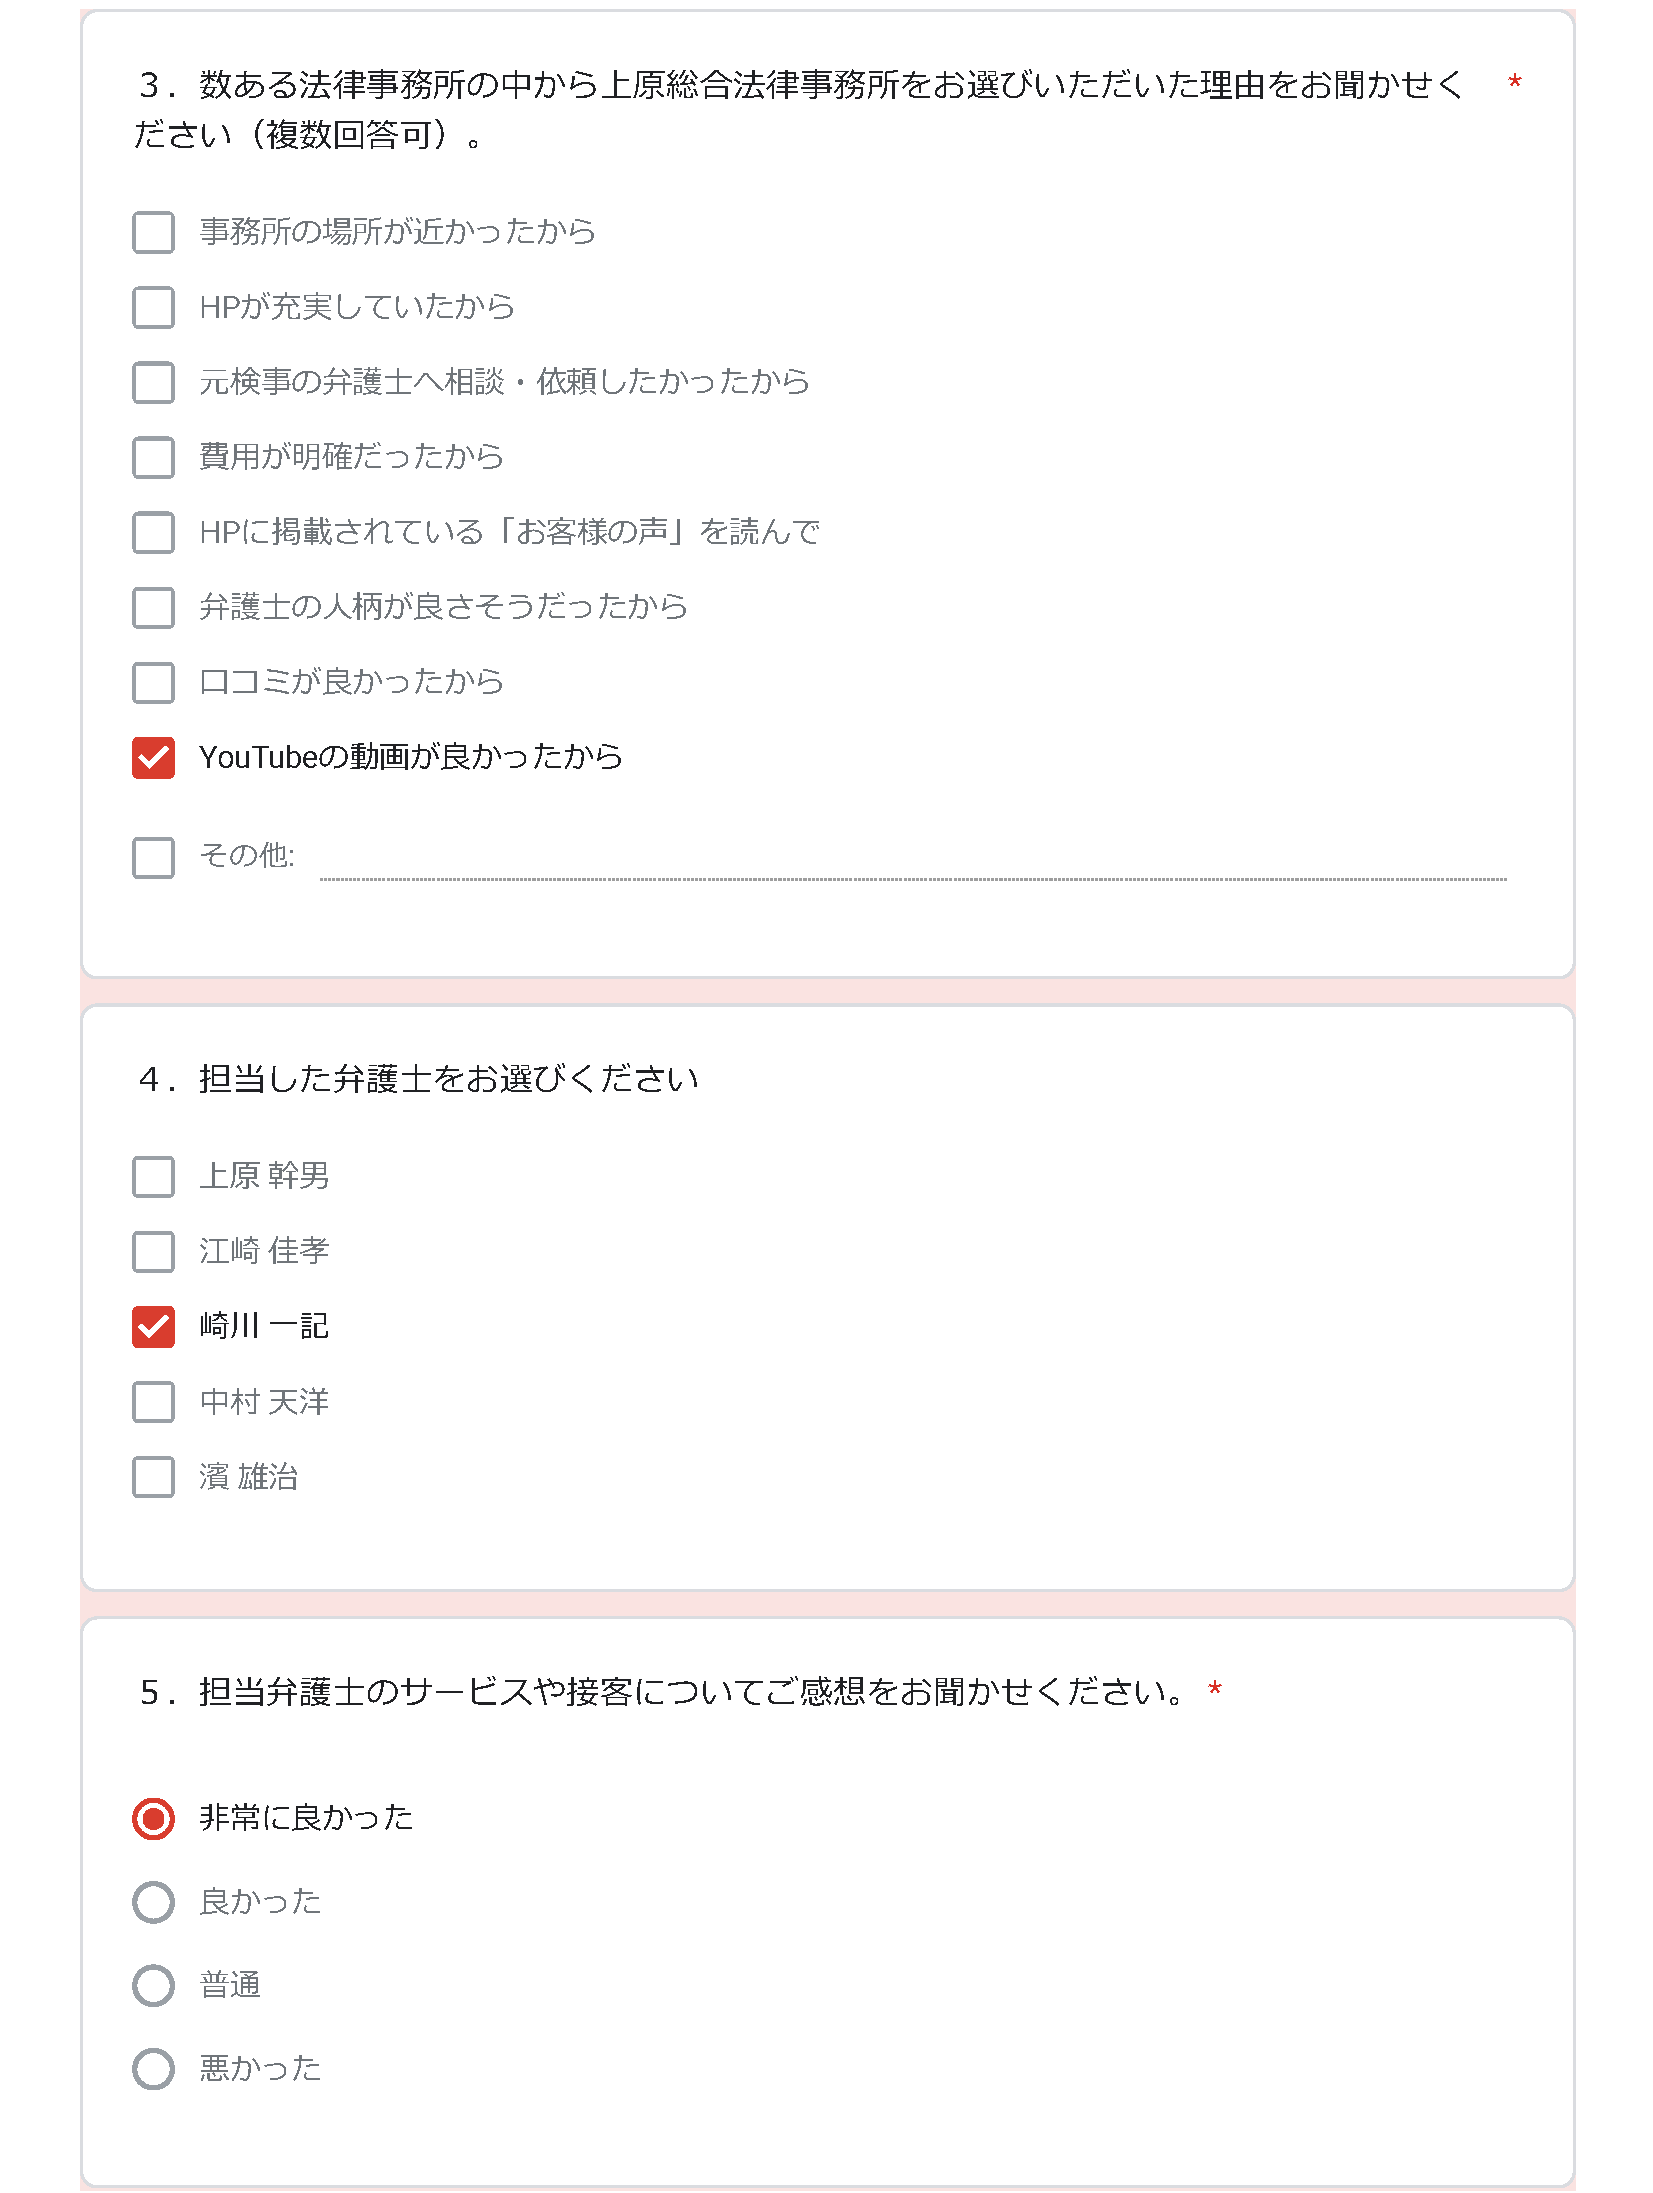
Task: Select the 濱 雄治 checkbox
Action: [x=153, y=1477]
